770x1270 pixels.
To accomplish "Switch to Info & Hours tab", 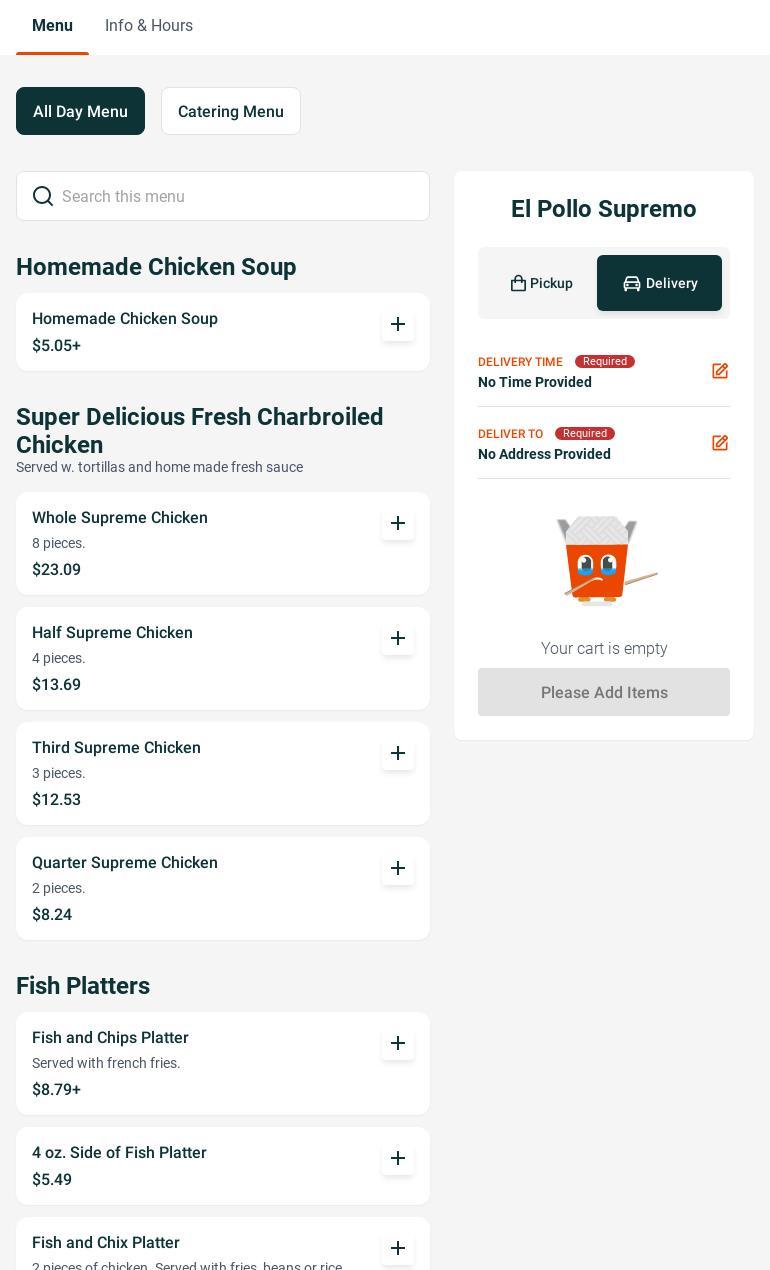I will pyautogui.click(x=149, y=26).
